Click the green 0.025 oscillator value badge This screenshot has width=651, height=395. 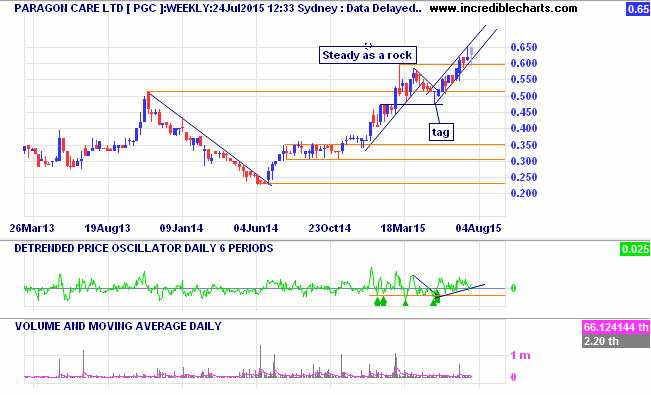(634, 249)
